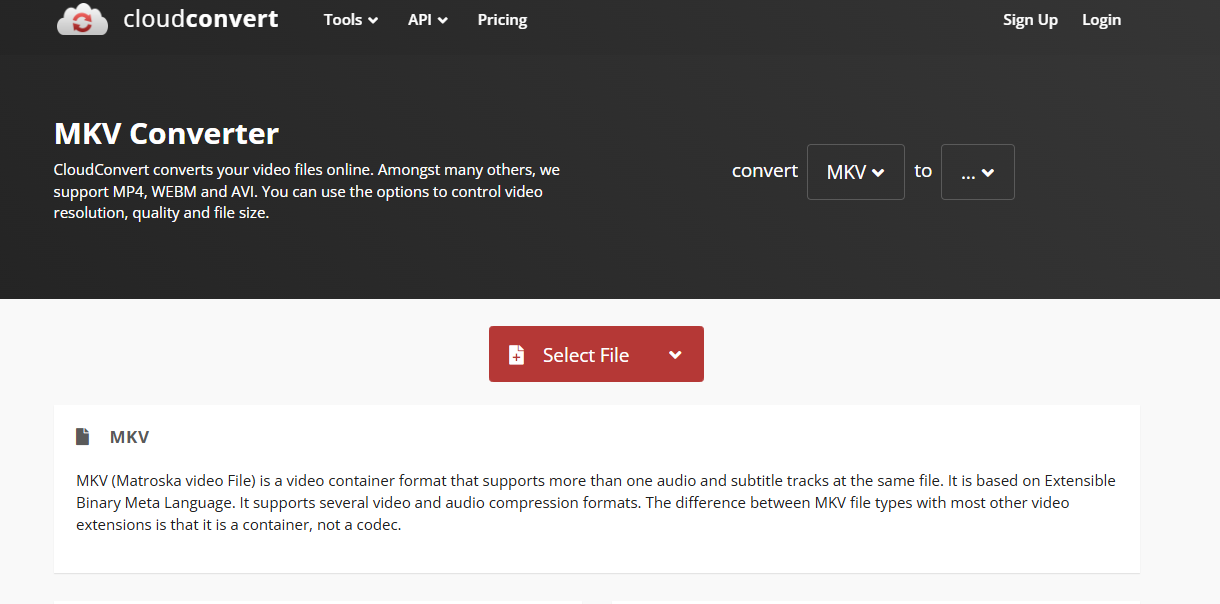
Task: Expand the Select File source options arrow
Action: (675, 355)
